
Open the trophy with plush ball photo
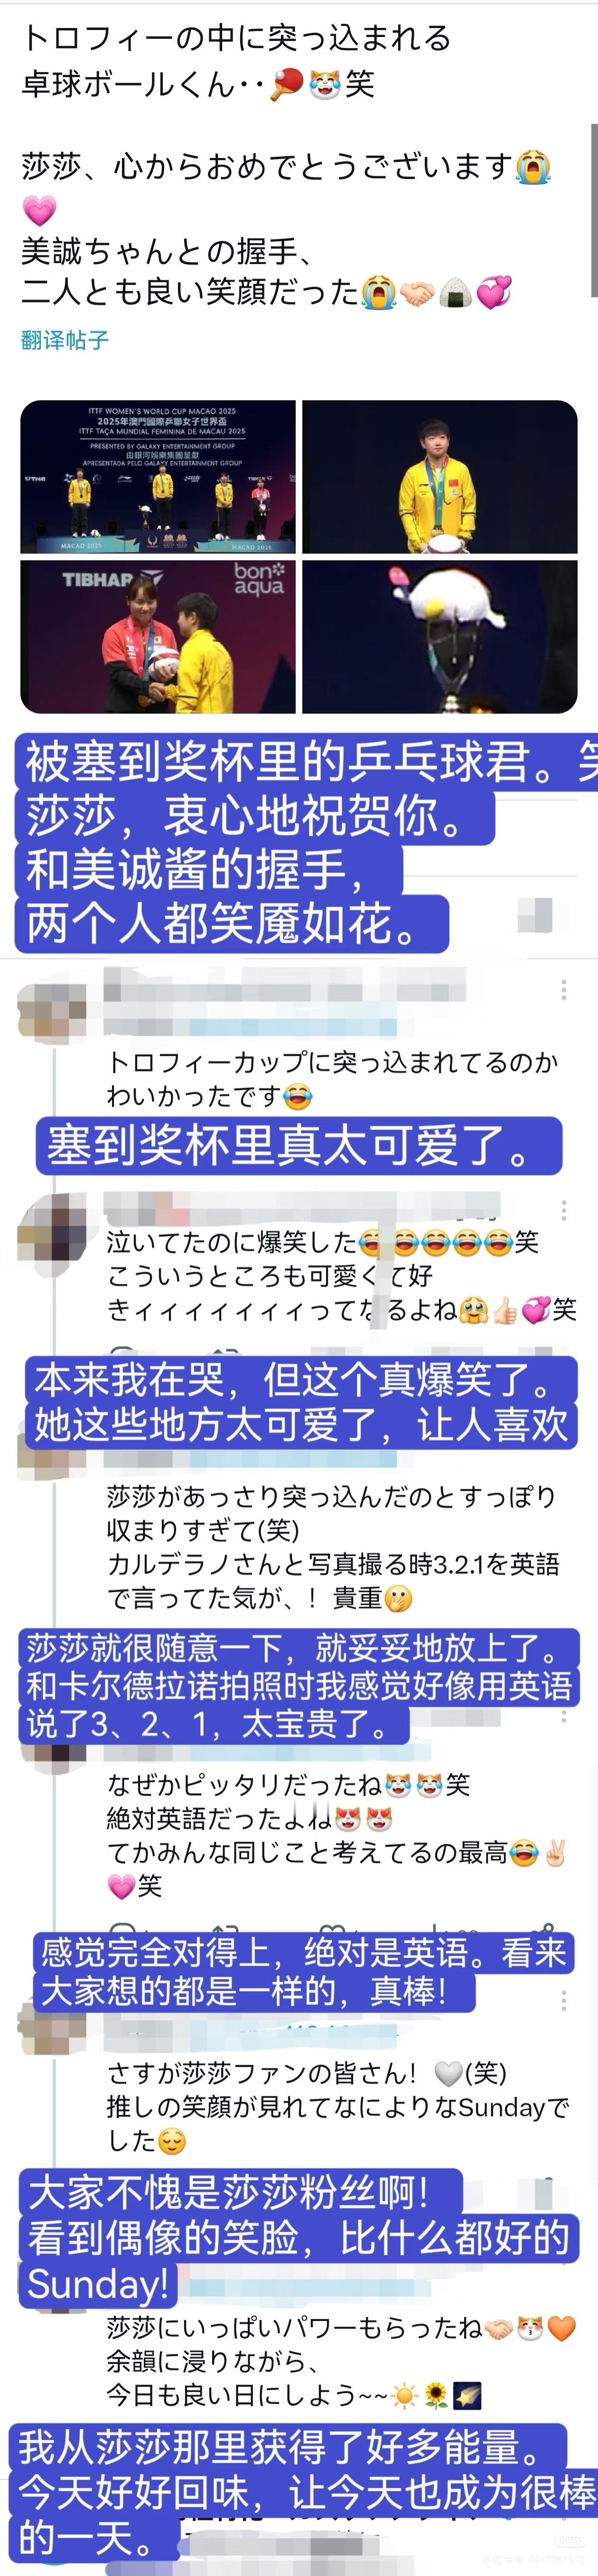(440, 636)
